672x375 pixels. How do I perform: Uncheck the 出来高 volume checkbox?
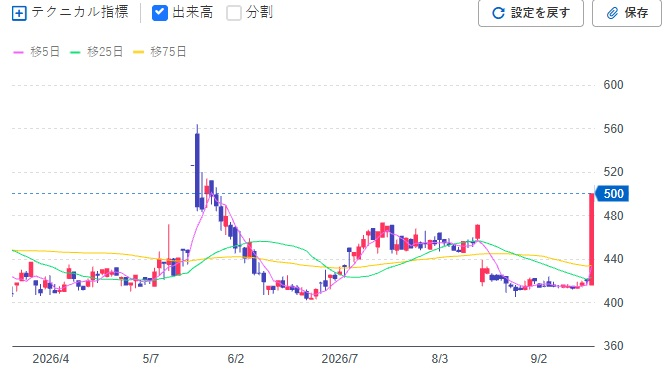point(160,12)
